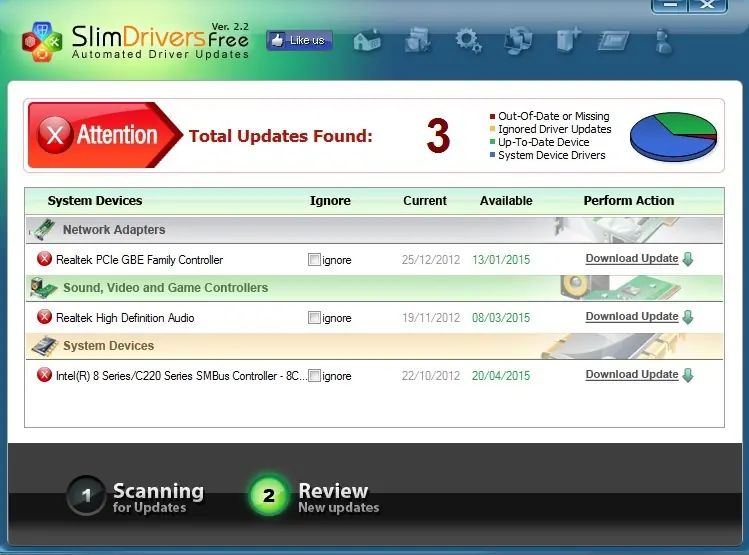749x555 pixels.
Task: Select the Network Adapters category row
Action: tap(374, 230)
